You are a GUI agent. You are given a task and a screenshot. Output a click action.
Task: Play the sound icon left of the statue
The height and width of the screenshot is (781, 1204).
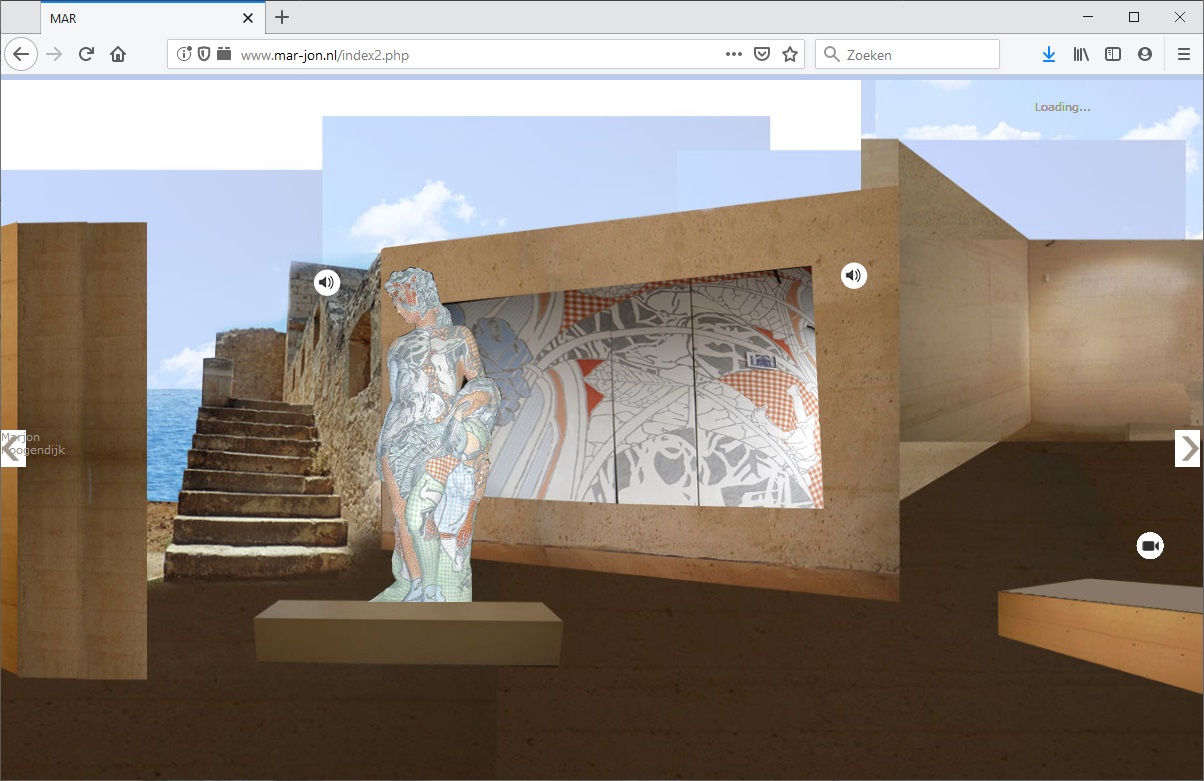click(x=327, y=283)
